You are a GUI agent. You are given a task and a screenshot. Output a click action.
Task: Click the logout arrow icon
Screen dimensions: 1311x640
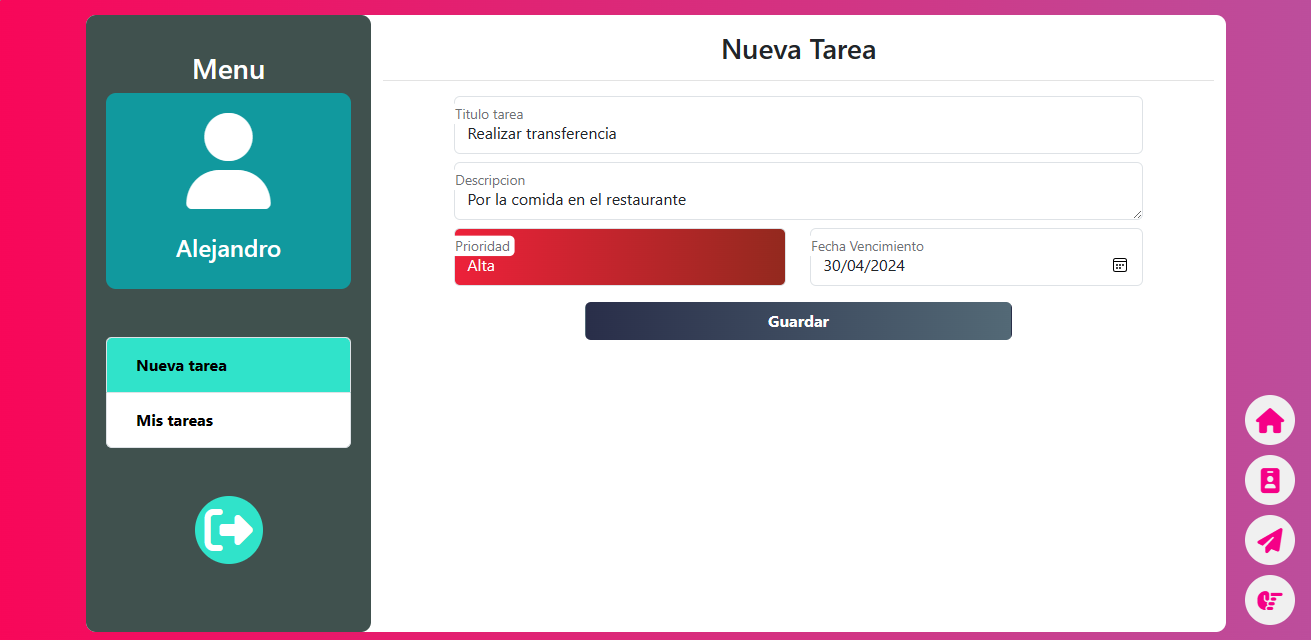tap(228, 530)
